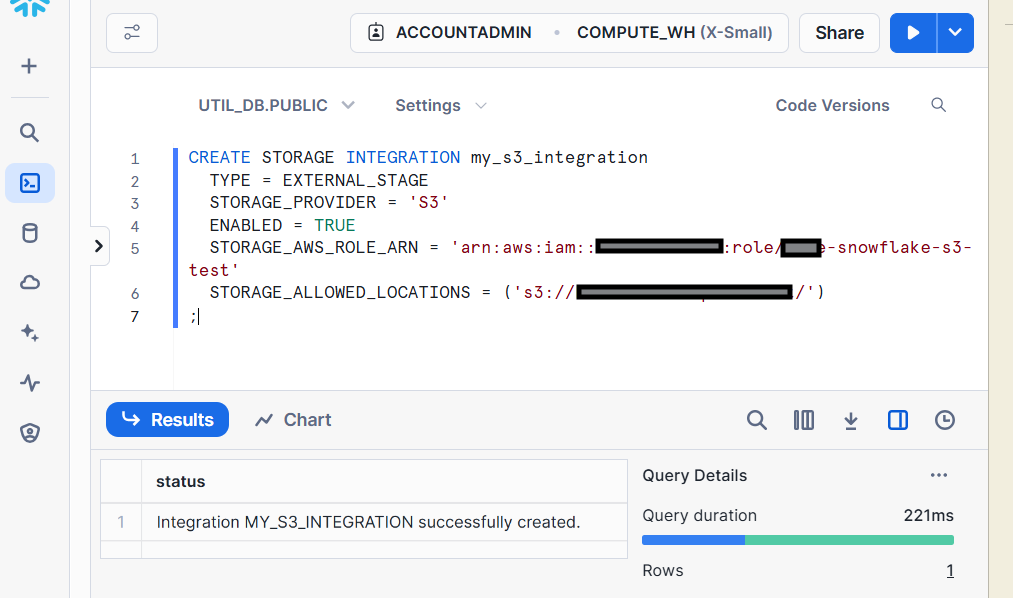Image resolution: width=1013 pixels, height=598 pixels.
Task: Click the STORAGE_ALLOWED_LOCATIONS code line
Action: click(517, 293)
